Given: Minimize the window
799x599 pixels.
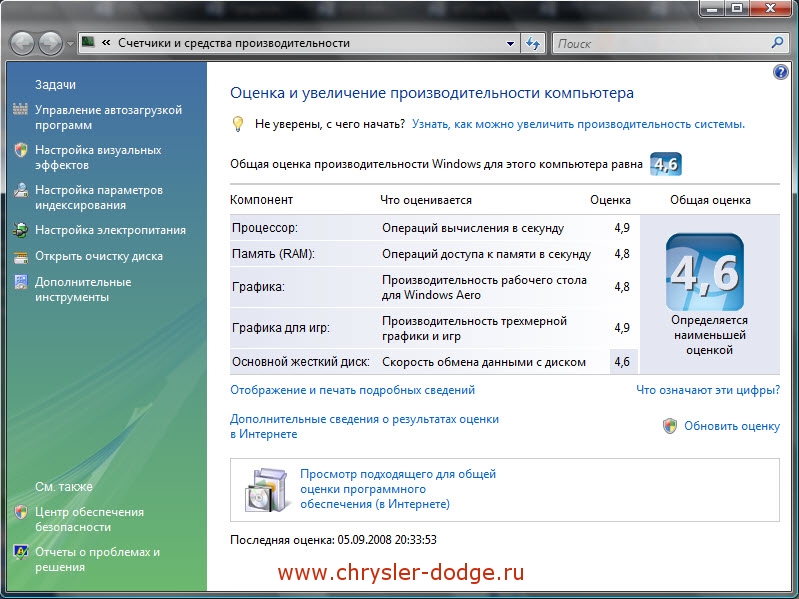Looking at the screenshot, I should point(712,8).
